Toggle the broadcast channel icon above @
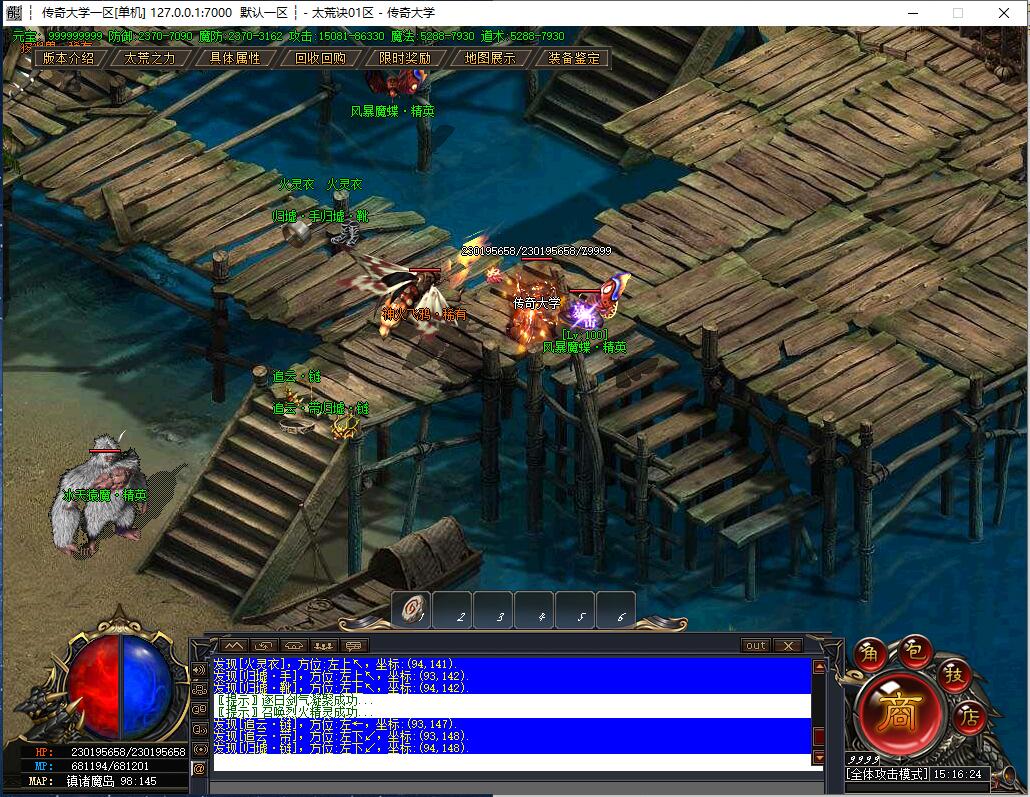Image resolution: width=1030 pixels, height=797 pixels. pos(199,749)
